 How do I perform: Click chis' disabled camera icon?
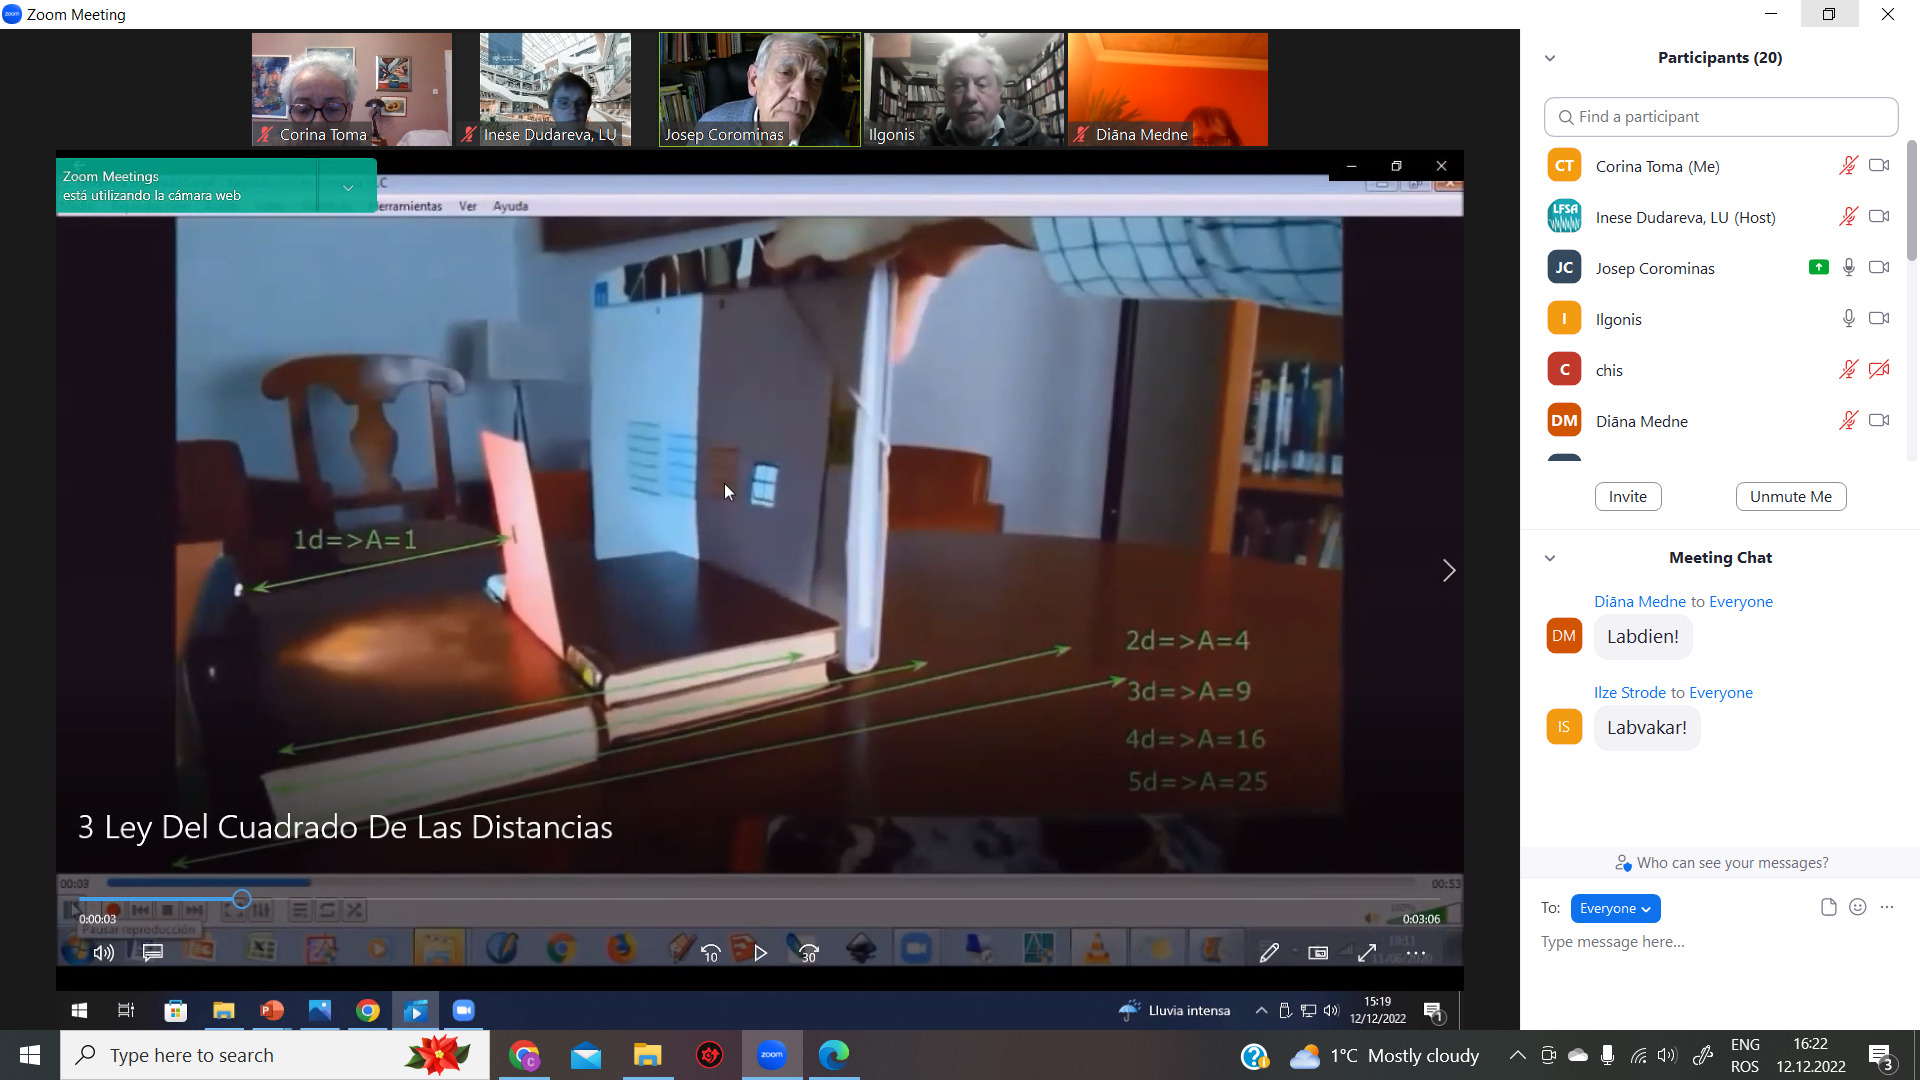(x=1879, y=370)
